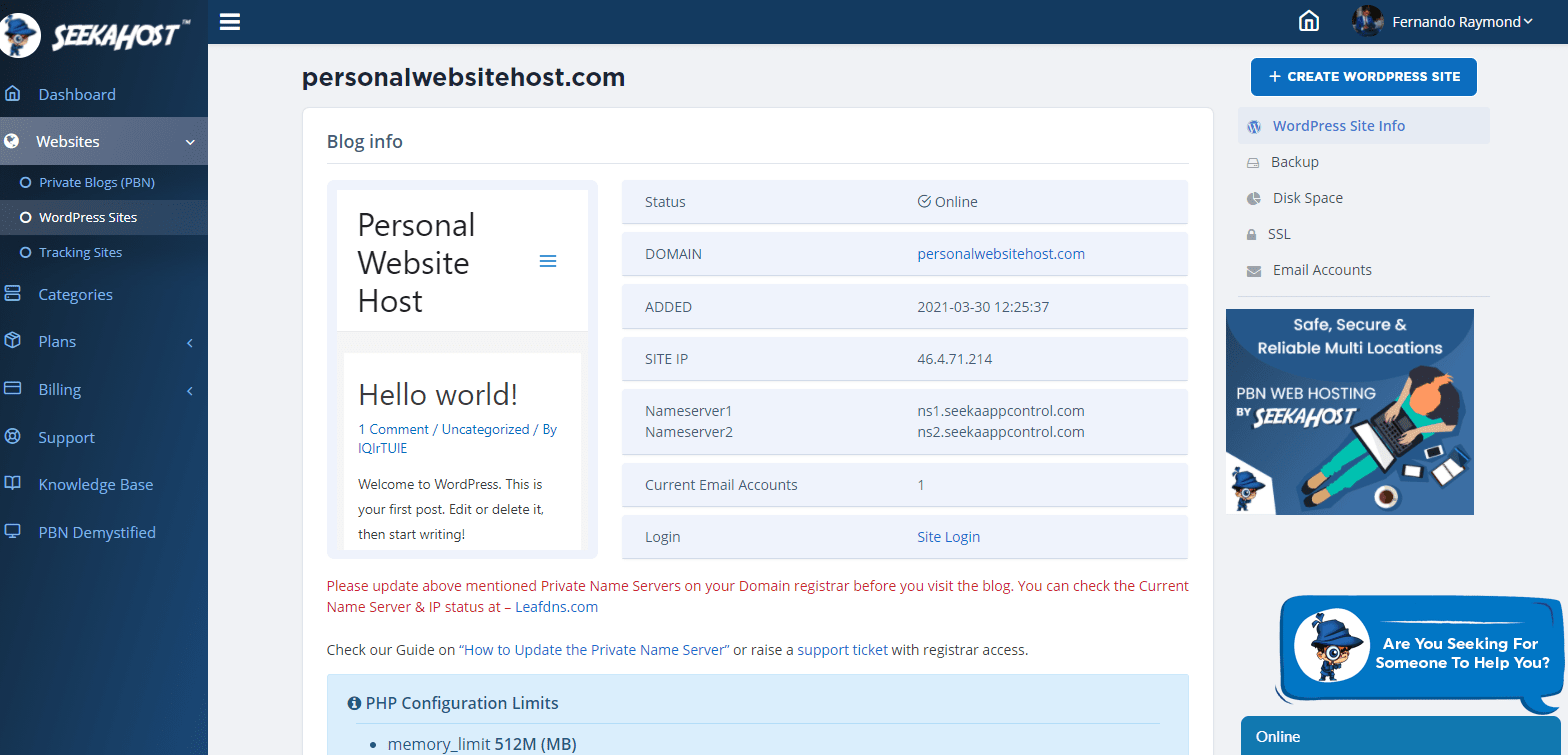Click the SeekaHost logo
This screenshot has width=1568, height=755.
pos(95,34)
